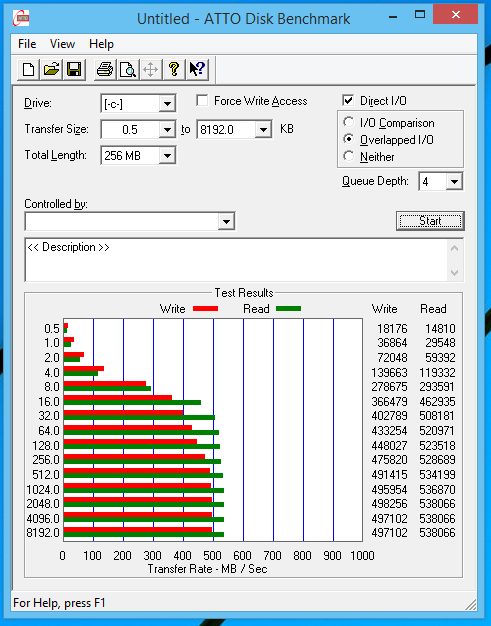Select the Overlapped I/O radio button
The height and width of the screenshot is (626, 491).
tap(348, 139)
